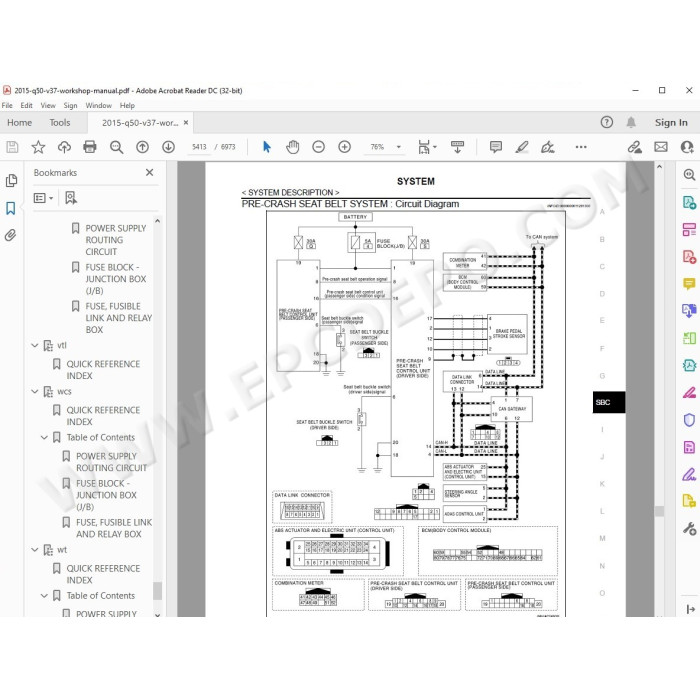
Task: Open the Window menu
Action: coord(98,105)
